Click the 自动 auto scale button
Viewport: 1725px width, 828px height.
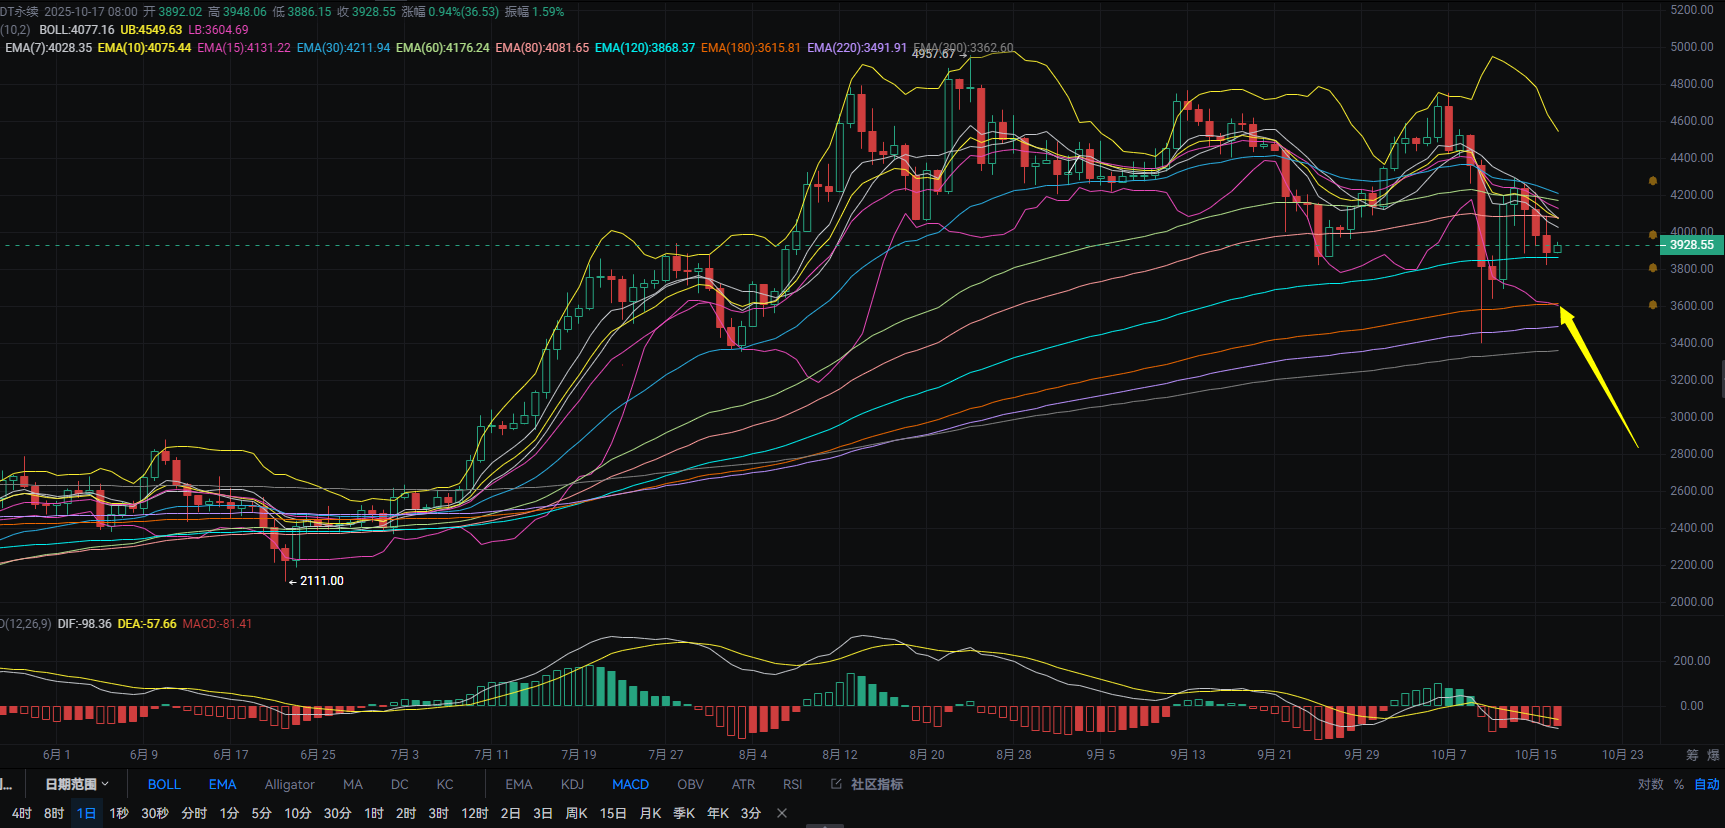[x=1707, y=784]
